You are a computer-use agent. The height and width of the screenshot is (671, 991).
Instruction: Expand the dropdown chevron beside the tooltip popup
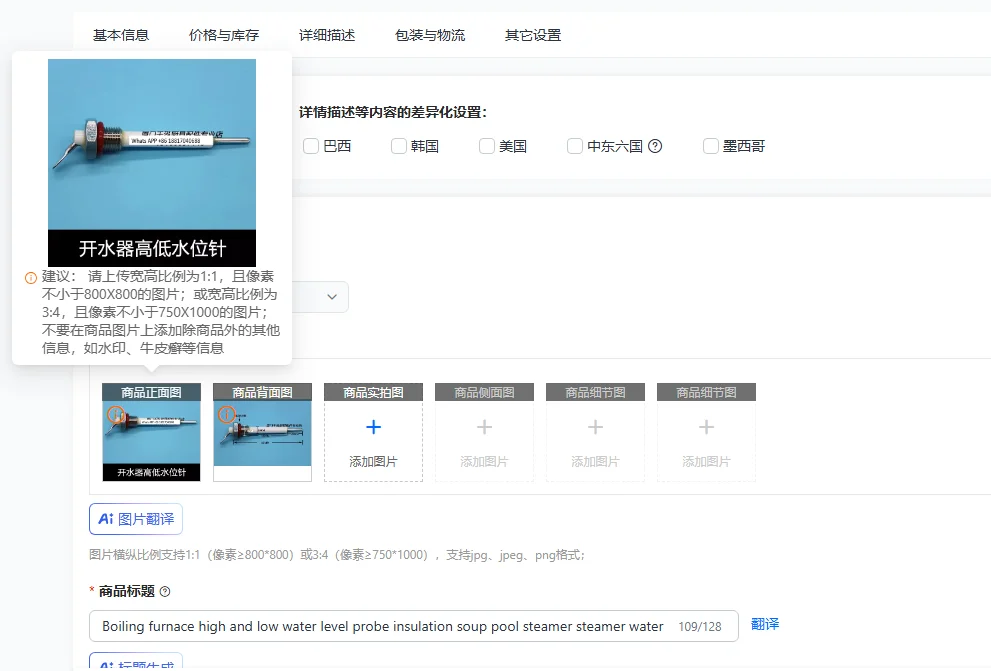tap(332, 297)
